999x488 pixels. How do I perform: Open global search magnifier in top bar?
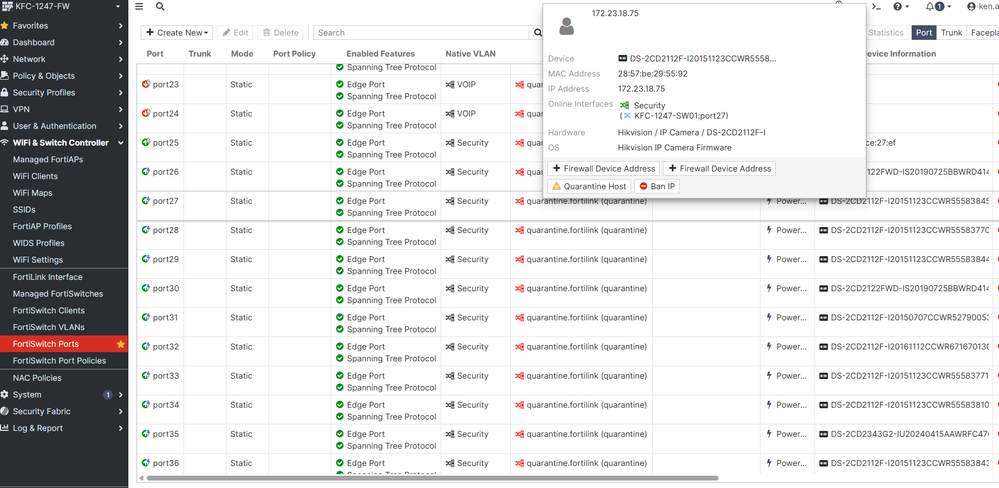point(160,6)
